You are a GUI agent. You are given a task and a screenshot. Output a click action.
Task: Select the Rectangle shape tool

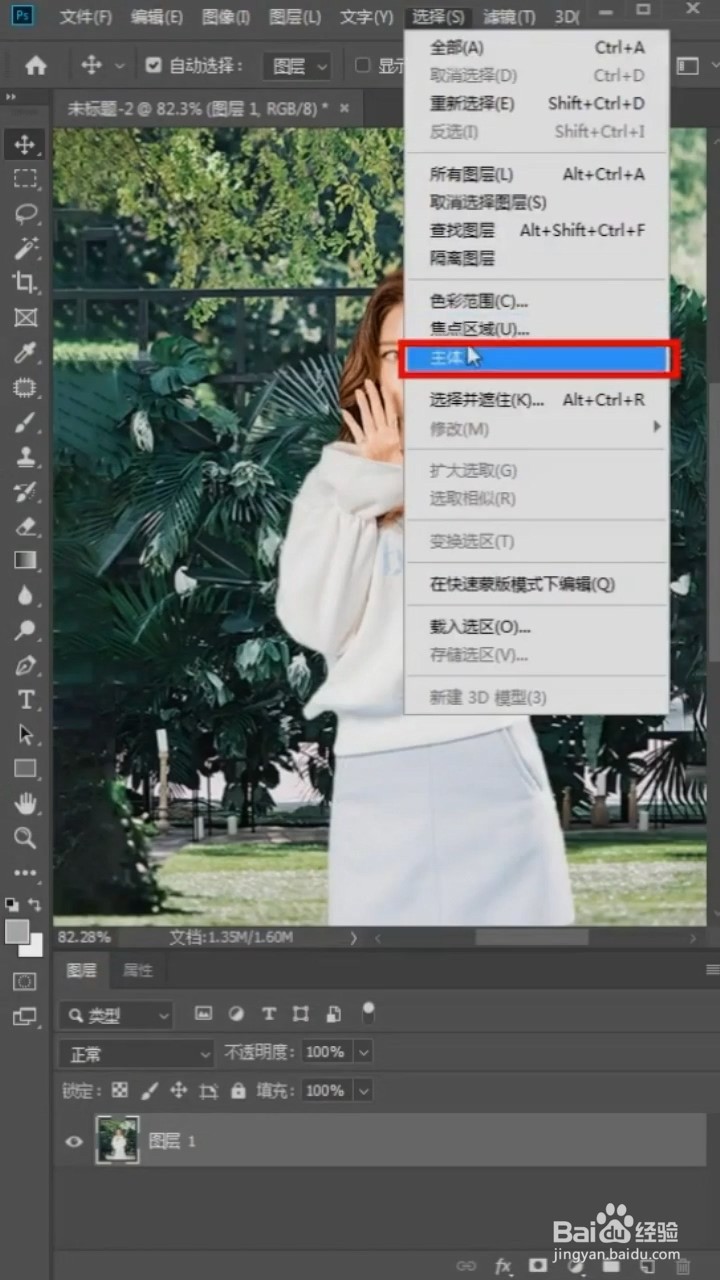25,769
